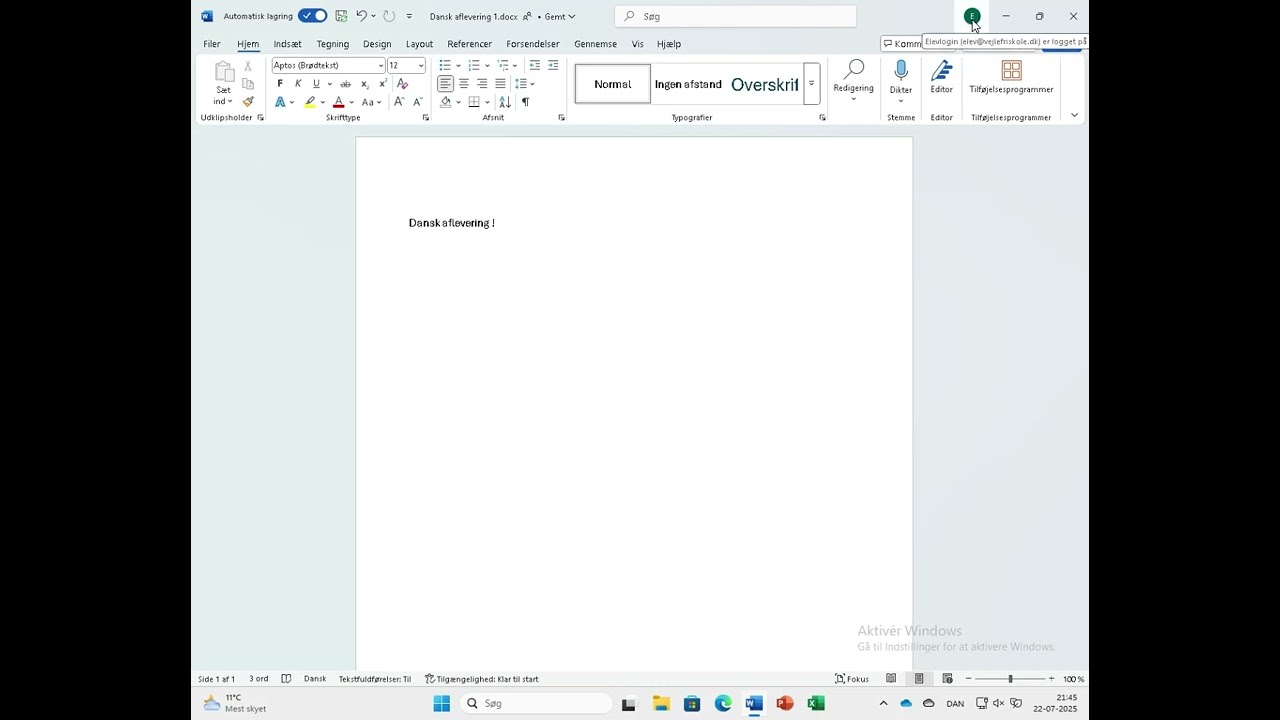
Task: Switch to the Referencer tab
Action: coord(469,44)
